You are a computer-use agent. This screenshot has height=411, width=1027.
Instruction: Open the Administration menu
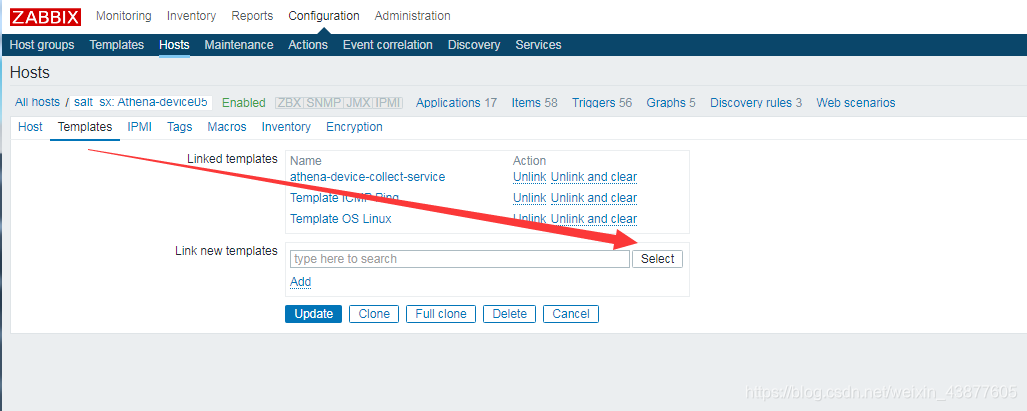[x=413, y=16]
